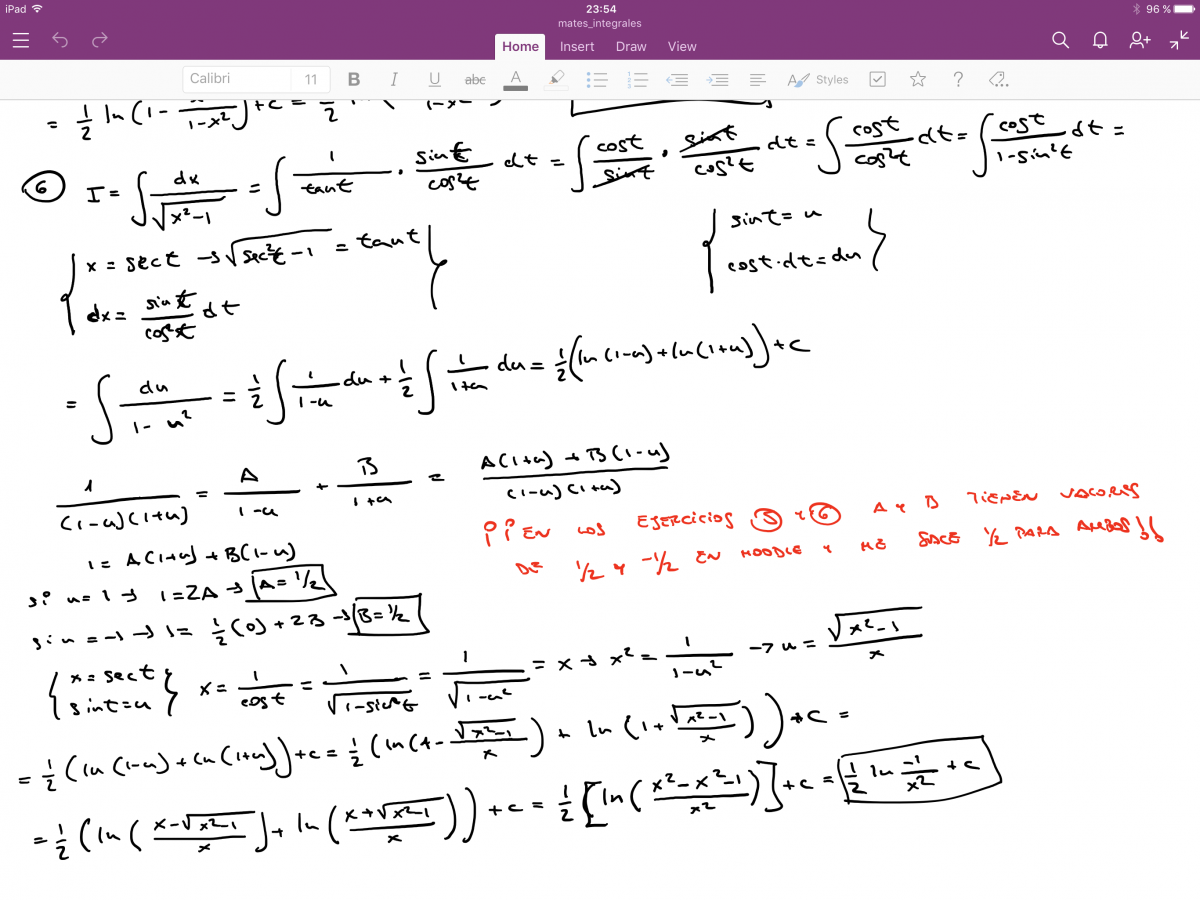Viewport: 1200px width, 900px height.
Task: Open the Styles gallery
Action: coord(818,80)
